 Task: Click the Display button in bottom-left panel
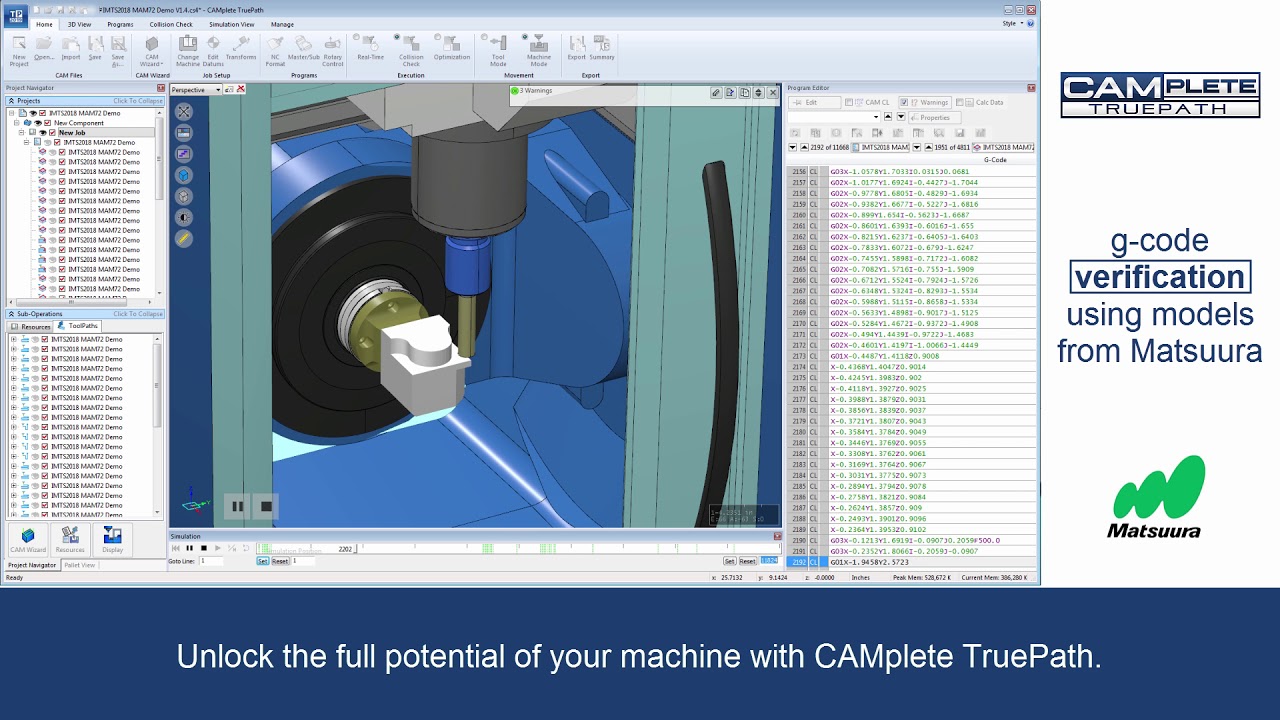coord(112,540)
